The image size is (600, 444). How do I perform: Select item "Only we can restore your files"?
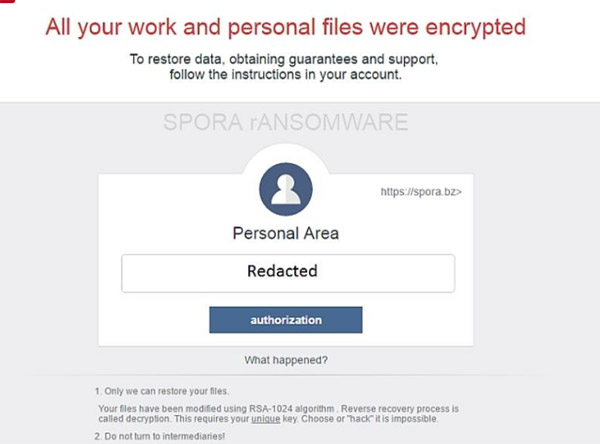[x=158, y=390]
